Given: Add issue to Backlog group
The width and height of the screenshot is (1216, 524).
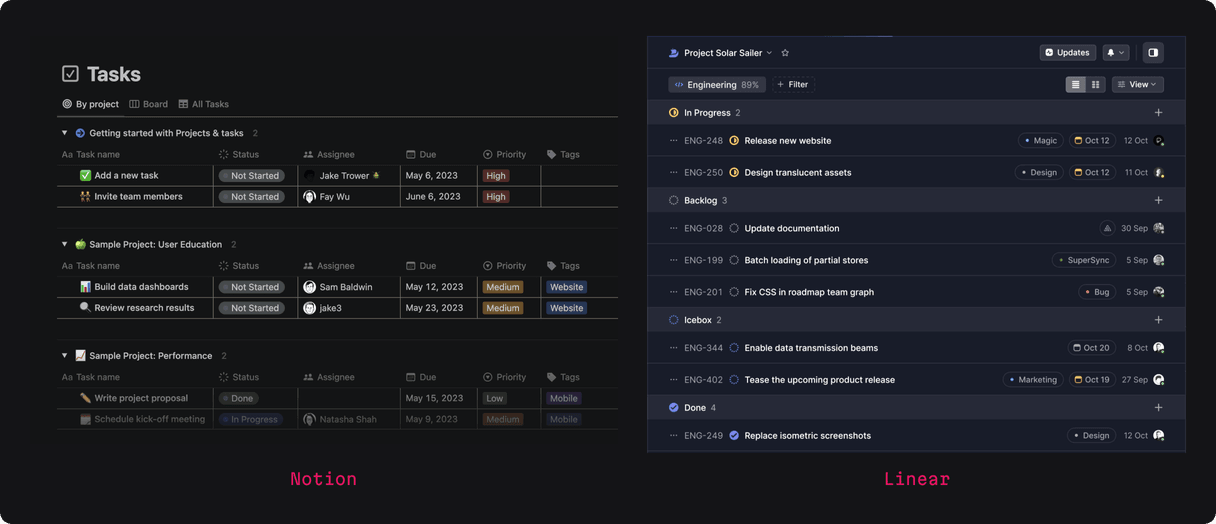Looking at the screenshot, I should (1158, 200).
